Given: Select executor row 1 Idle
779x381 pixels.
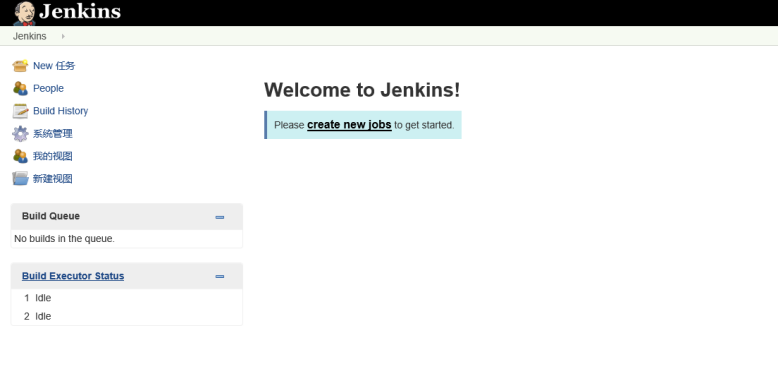Looking at the screenshot, I should click(x=127, y=298).
